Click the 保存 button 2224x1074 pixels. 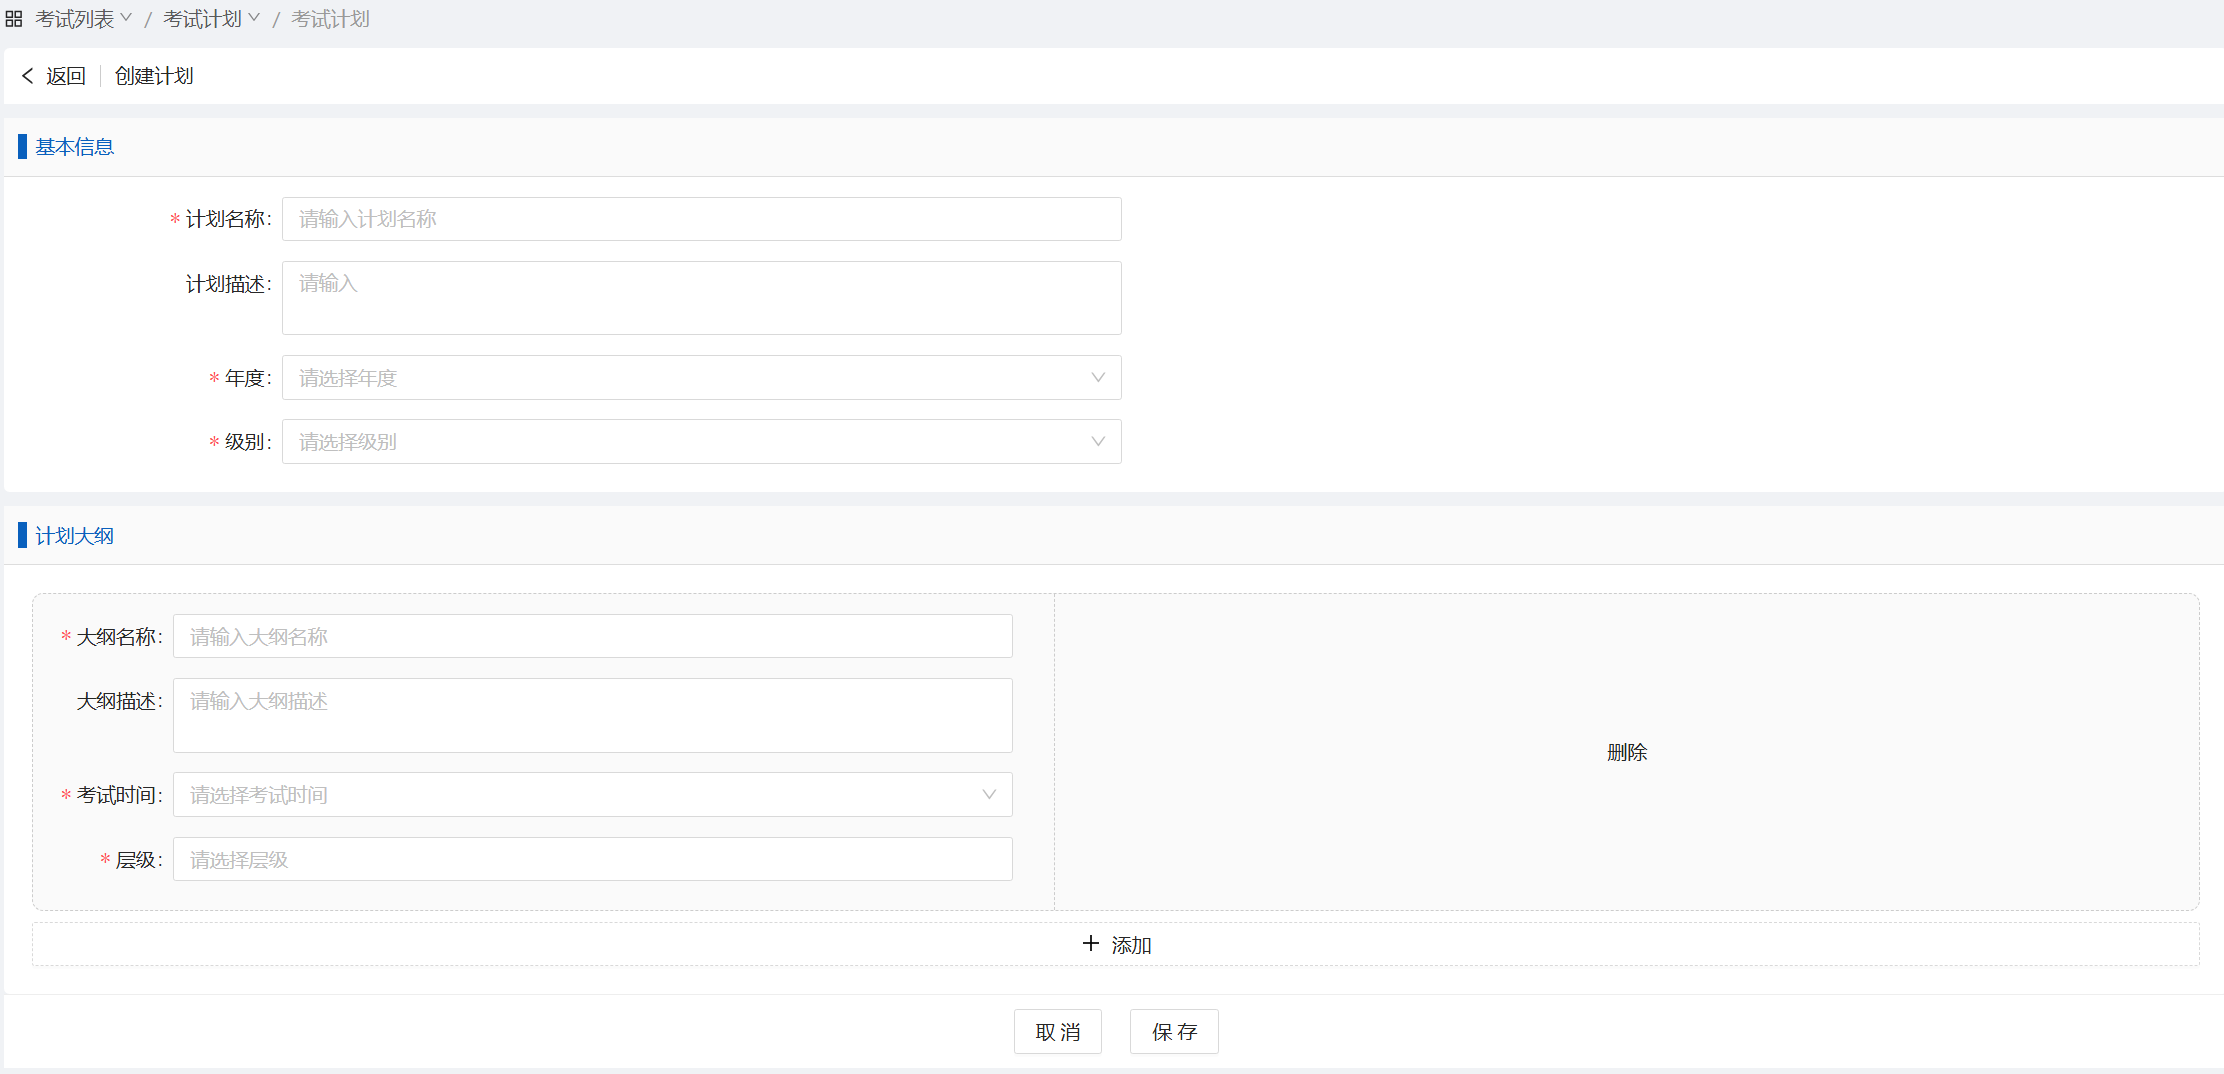[1174, 1032]
